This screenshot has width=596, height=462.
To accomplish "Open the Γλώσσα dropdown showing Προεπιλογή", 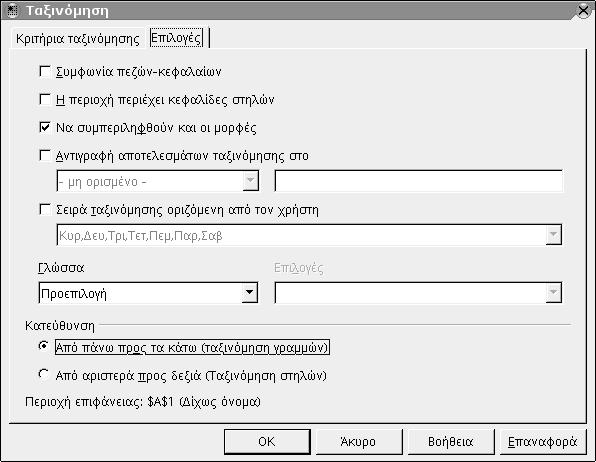I will pyautogui.click(x=148, y=293).
